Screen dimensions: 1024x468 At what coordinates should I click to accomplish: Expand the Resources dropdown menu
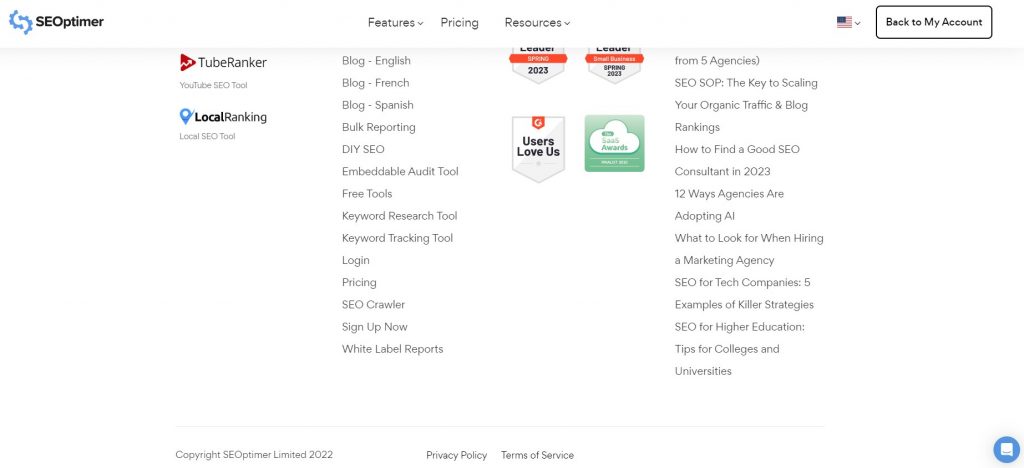[x=537, y=23]
